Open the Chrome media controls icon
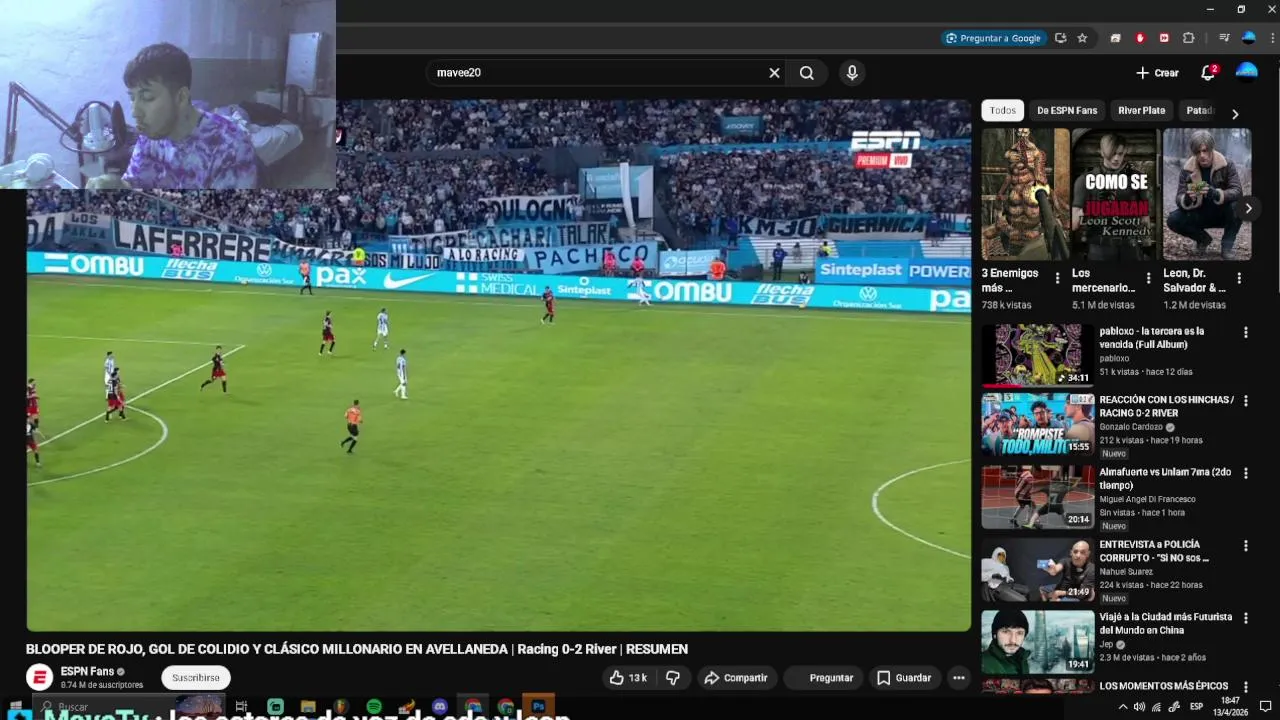1280x720 pixels. pyautogui.click(x=1224, y=38)
